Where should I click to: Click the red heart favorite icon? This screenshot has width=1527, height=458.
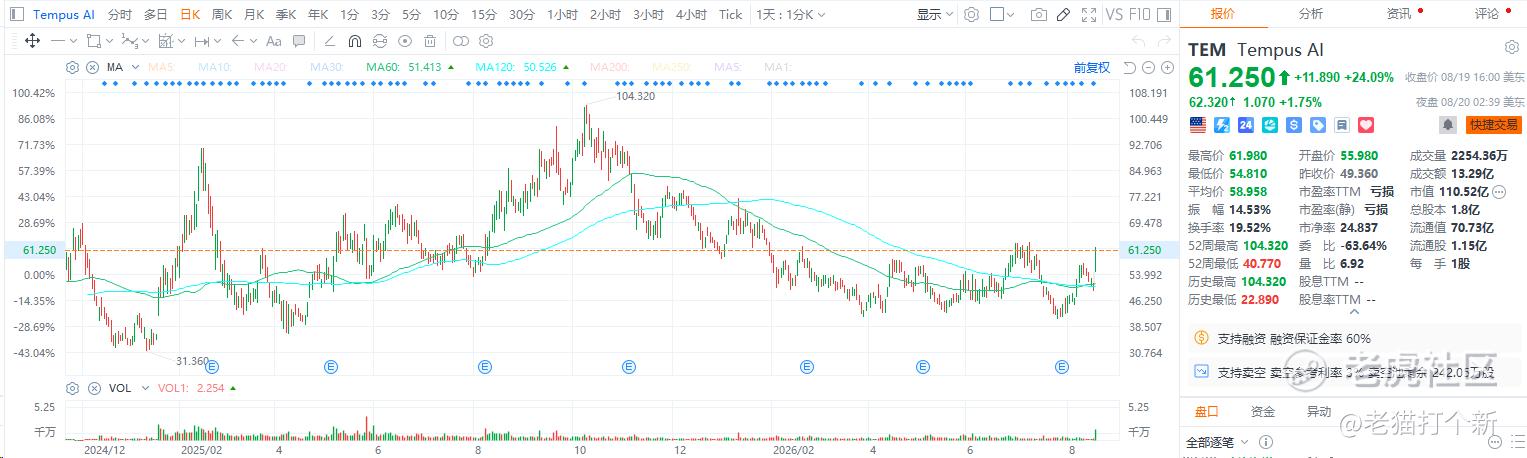1366,125
